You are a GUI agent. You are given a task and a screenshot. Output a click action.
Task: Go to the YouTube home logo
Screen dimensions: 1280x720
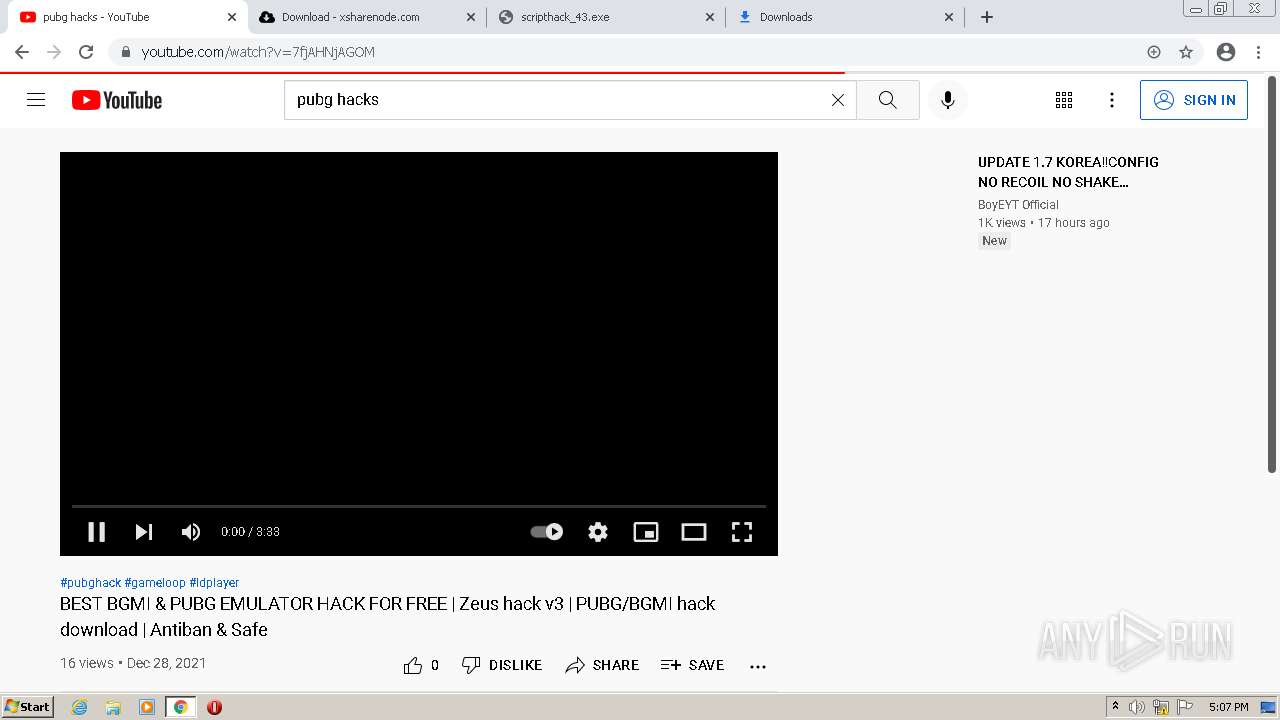(117, 100)
